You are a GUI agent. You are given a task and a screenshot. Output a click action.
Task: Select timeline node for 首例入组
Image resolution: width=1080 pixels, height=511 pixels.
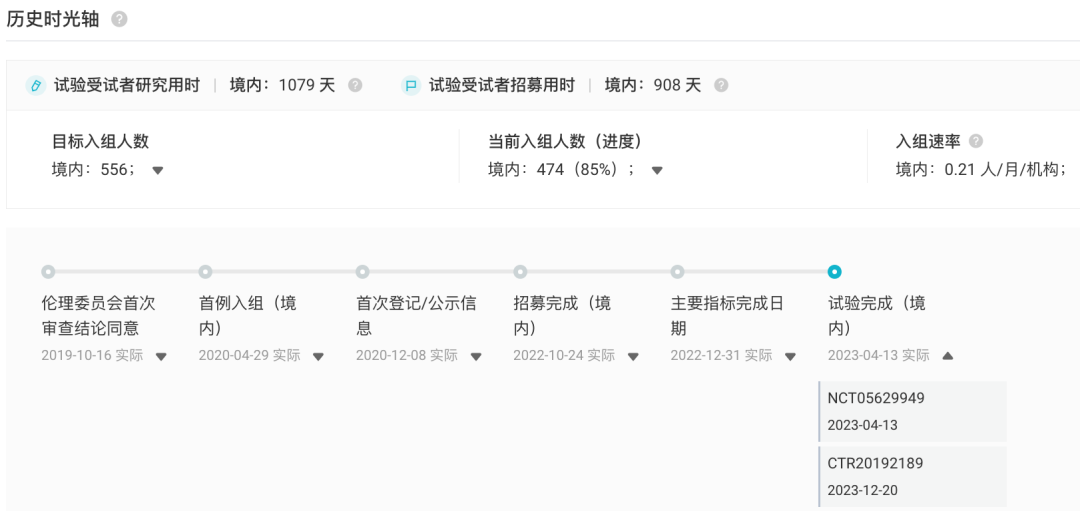(205, 272)
